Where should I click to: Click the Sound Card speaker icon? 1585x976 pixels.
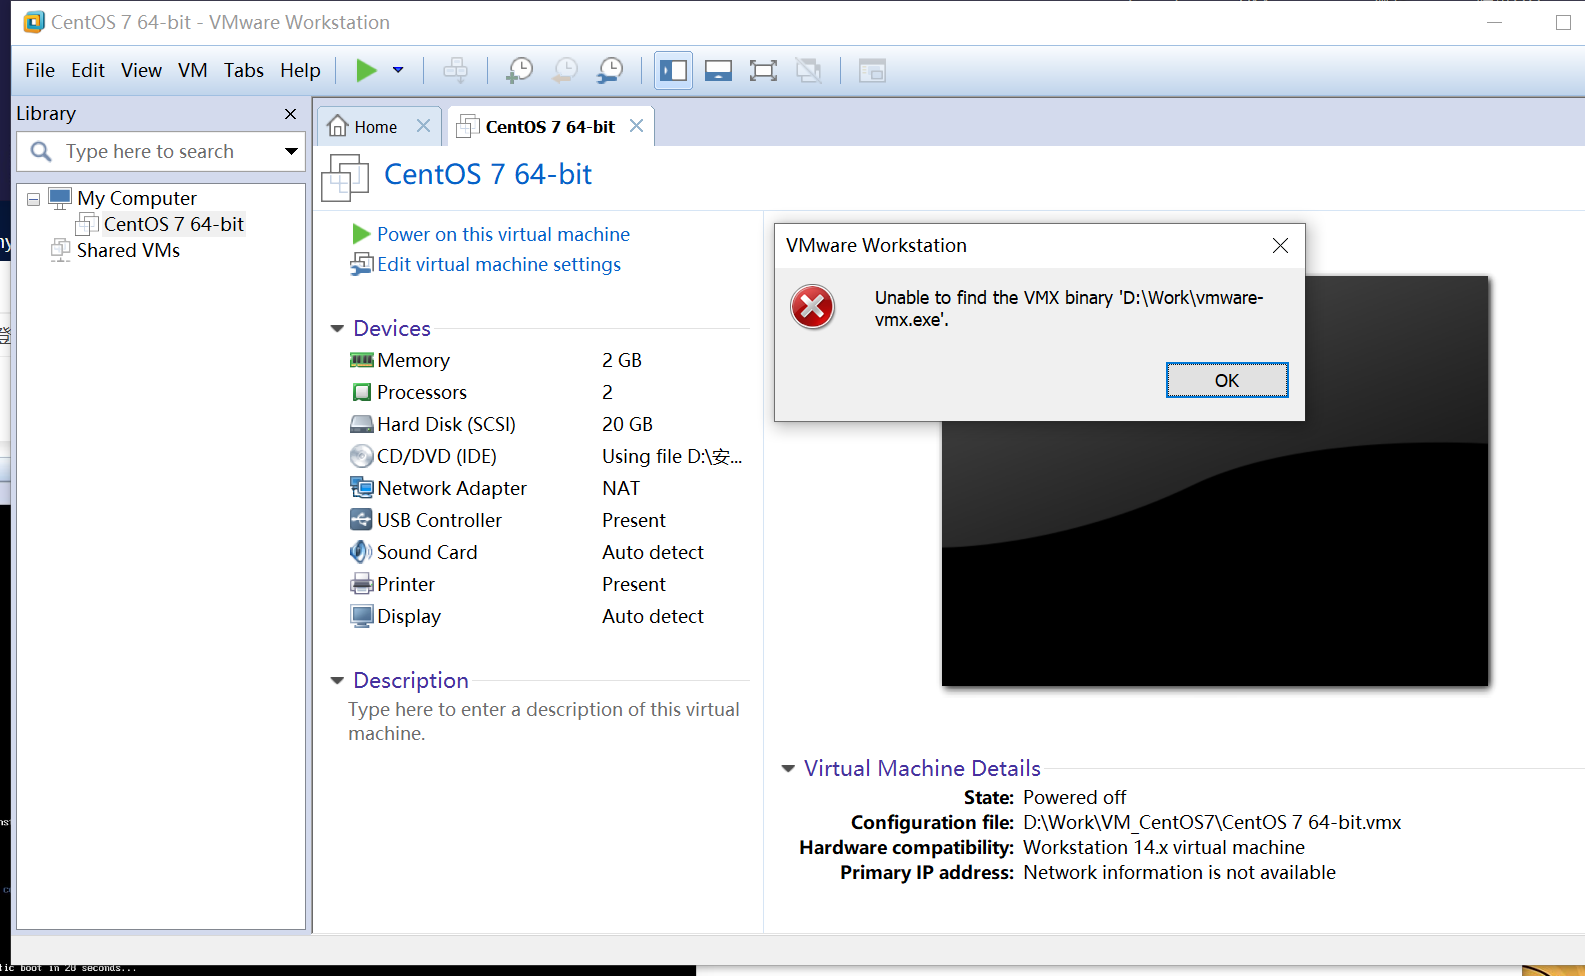point(361,552)
